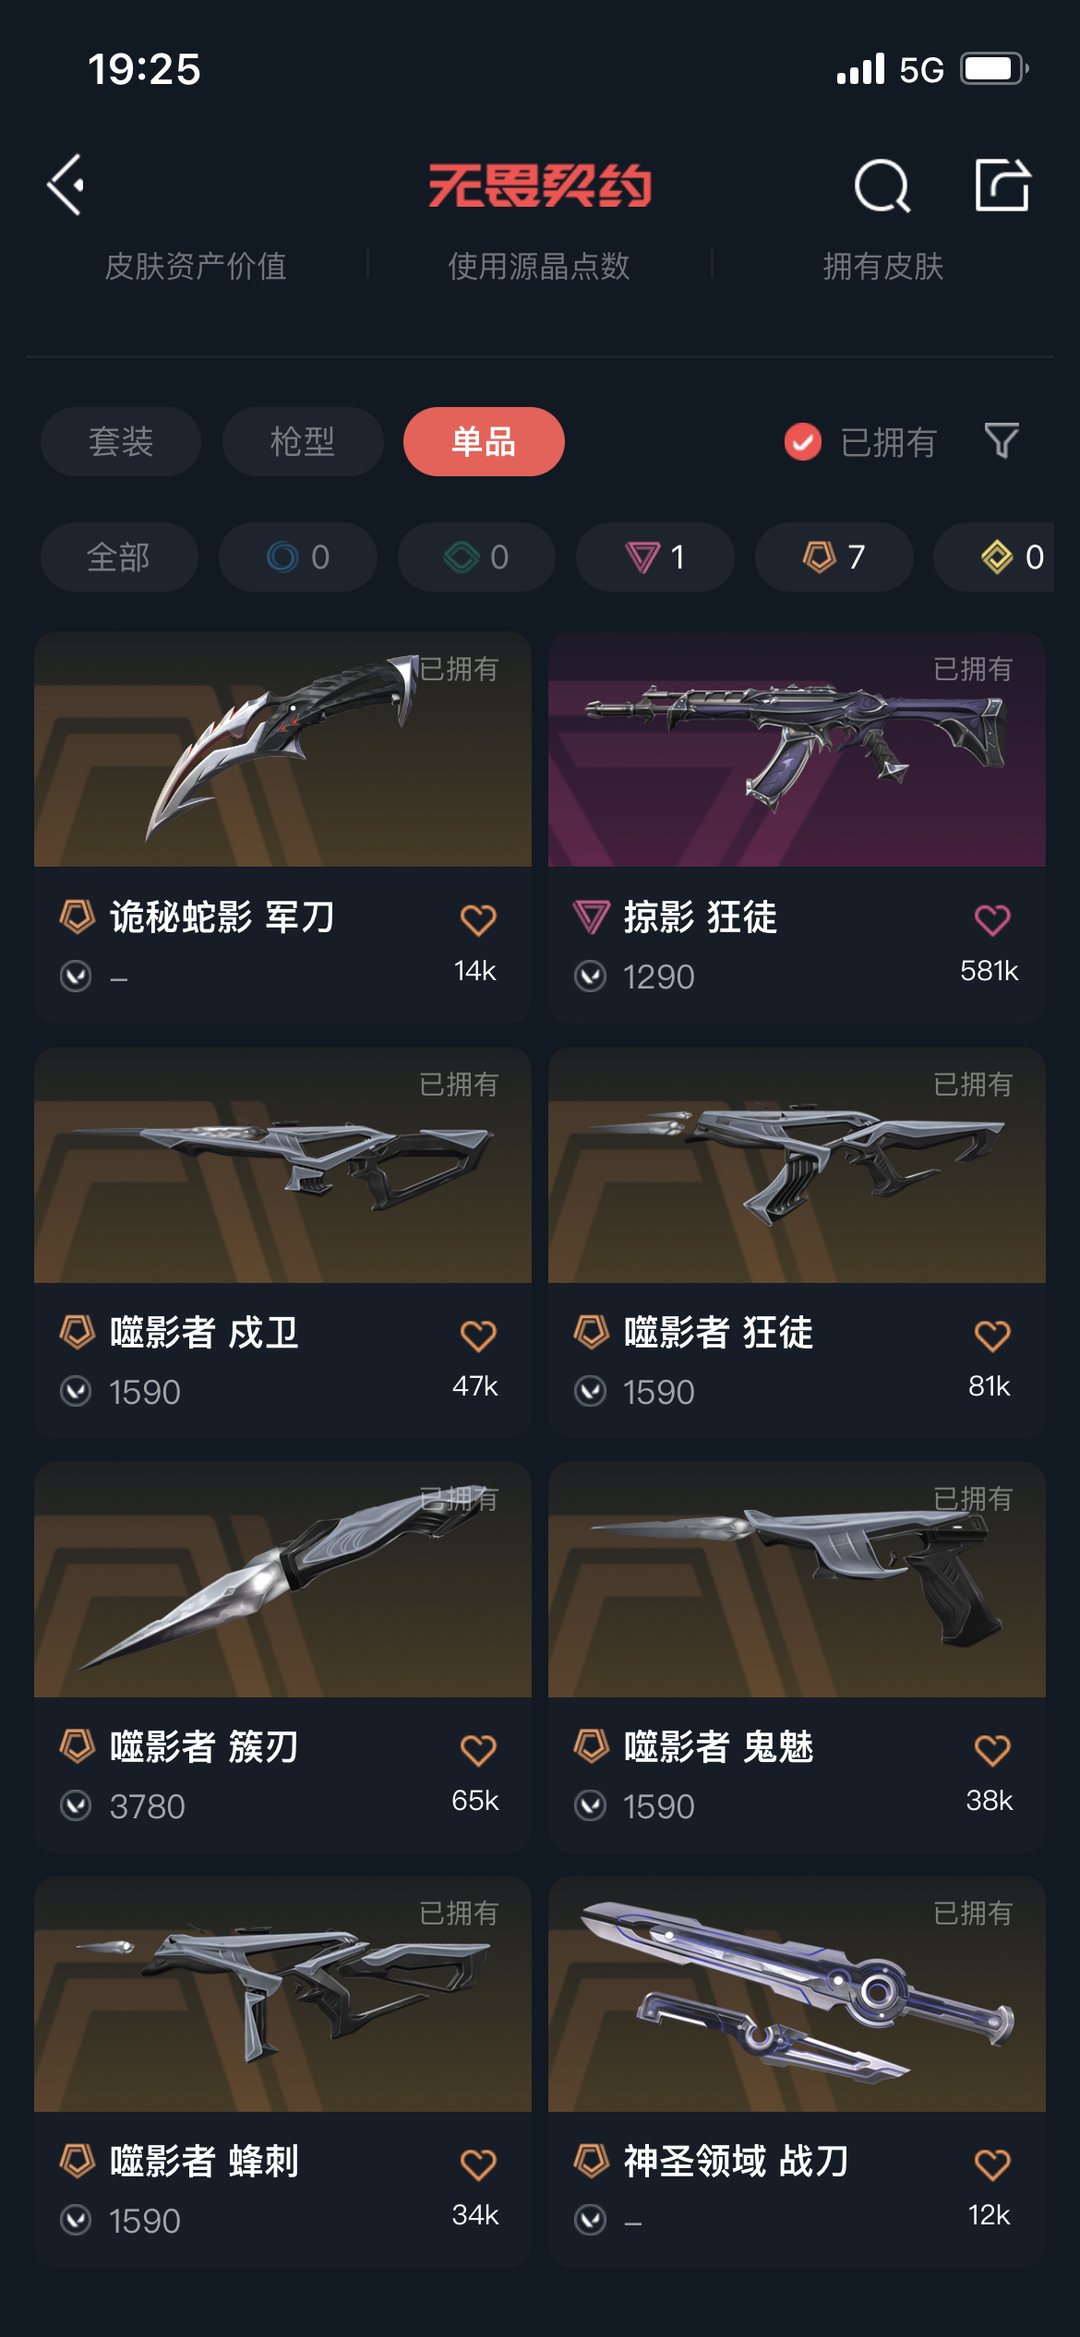Switch to the 套装 tab
The image size is (1080, 2337).
[121, 441]
